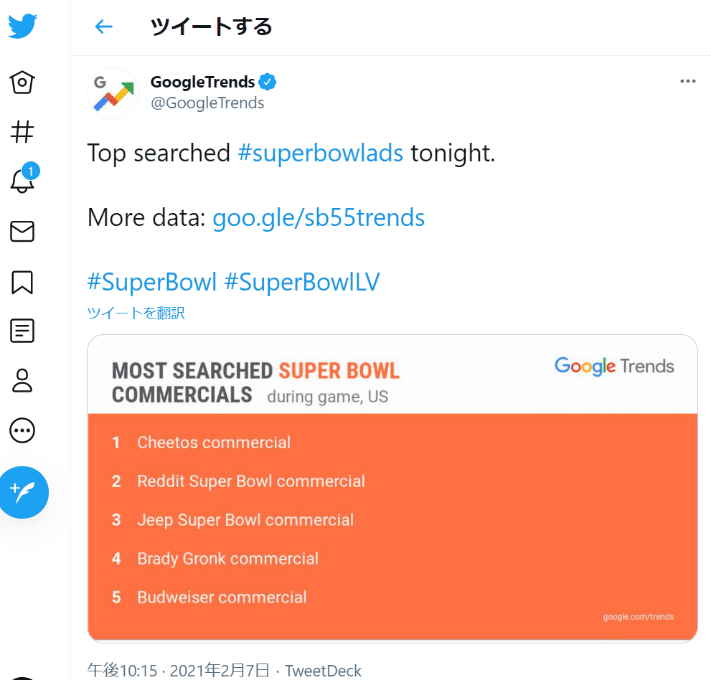The height and width of the screenshot is (680, 711).
Task: Open the Most Searched Commercials image
Action: click(393, 488)
